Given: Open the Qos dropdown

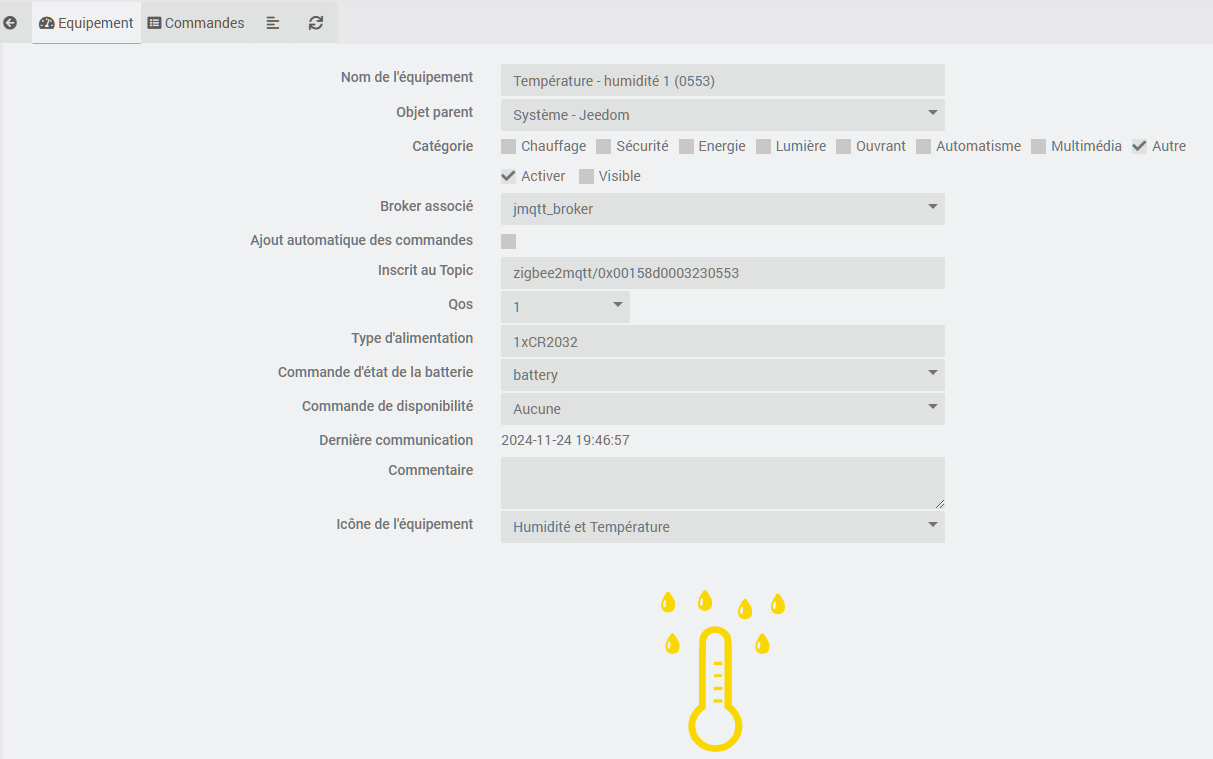Looking at the screenshot, I should 565,307.
